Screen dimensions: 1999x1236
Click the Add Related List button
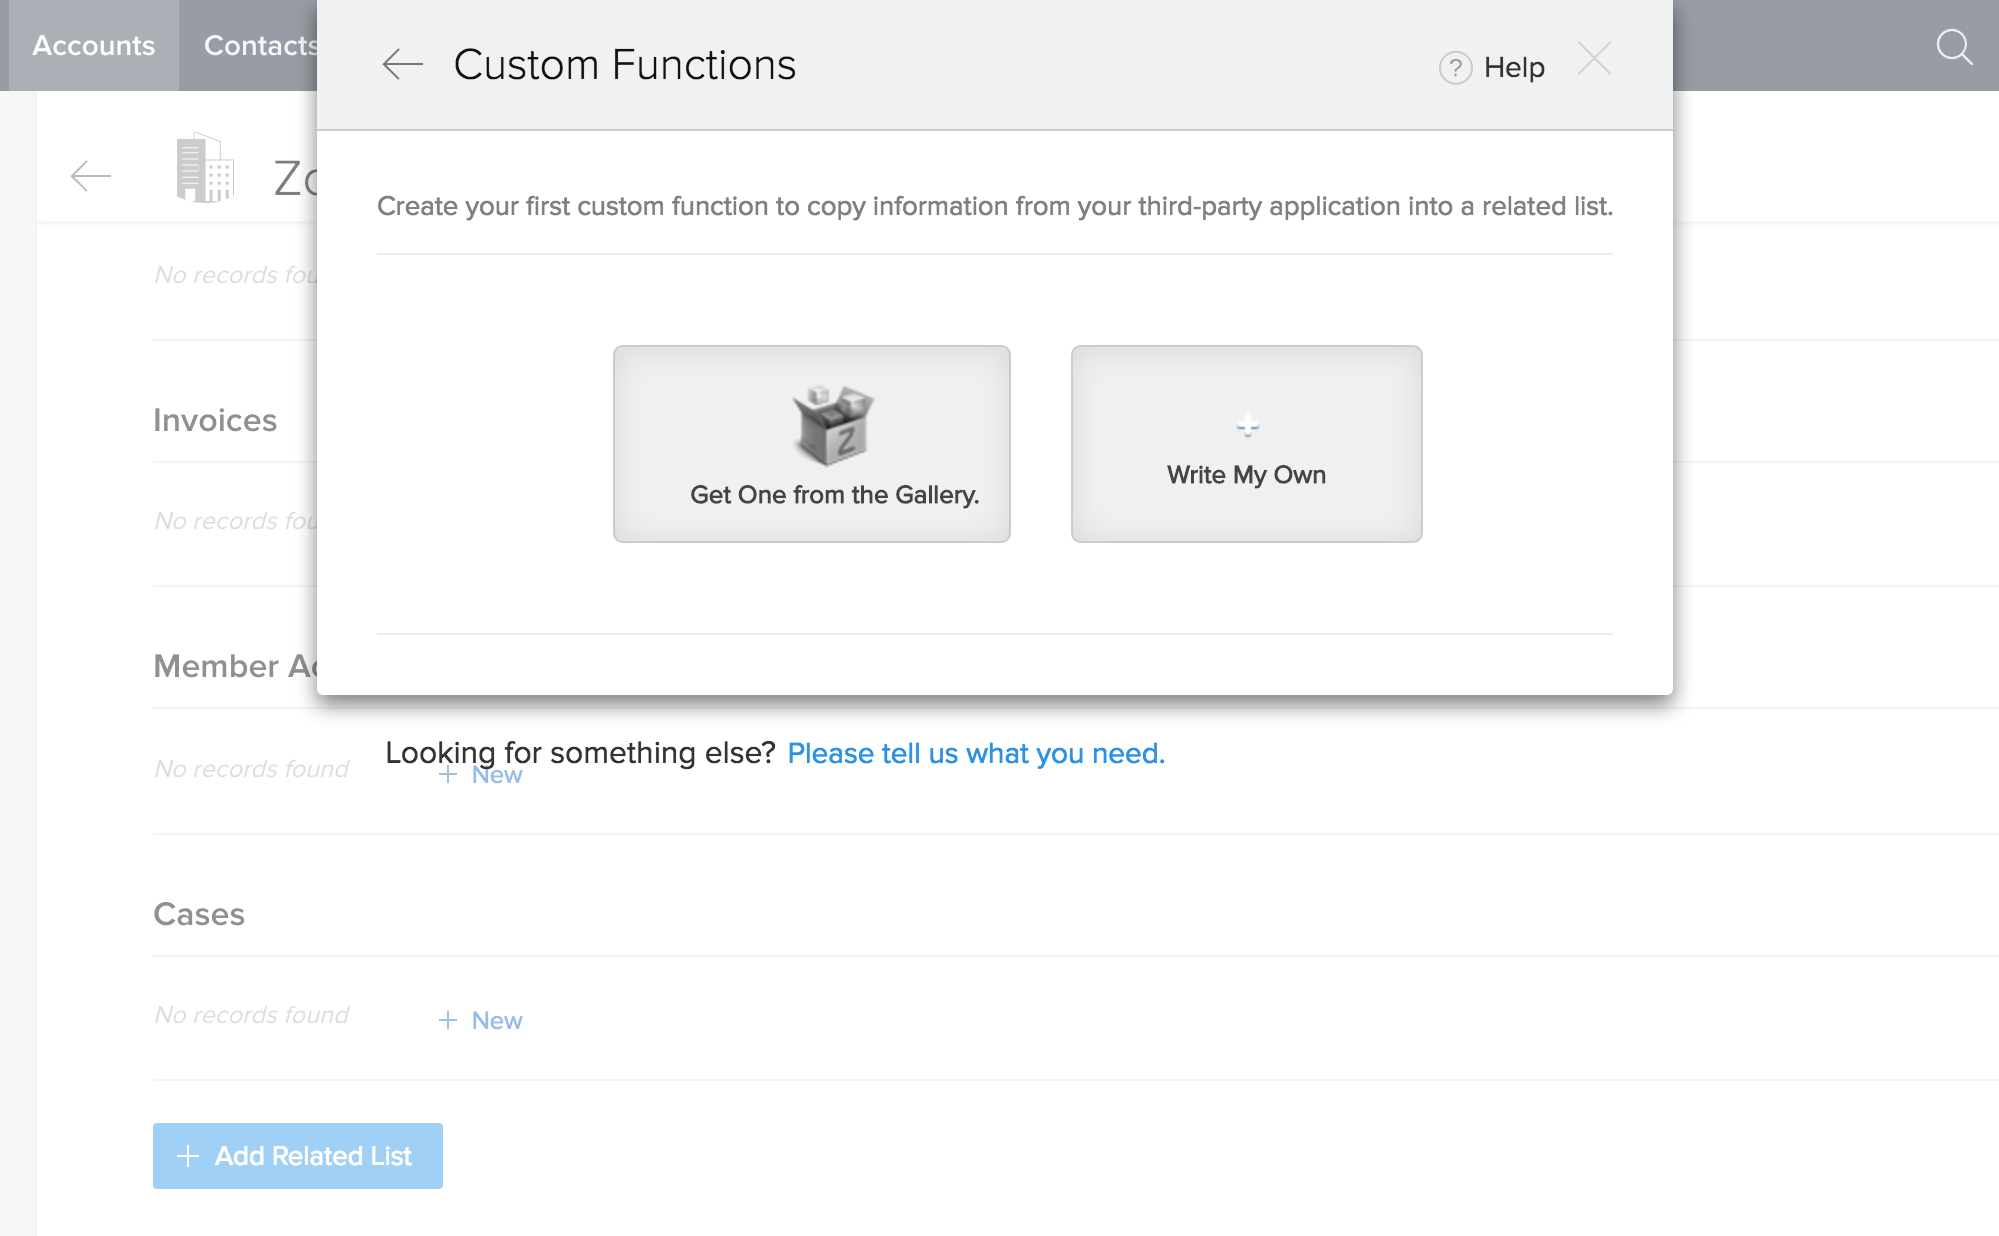tap(297, 1156)
